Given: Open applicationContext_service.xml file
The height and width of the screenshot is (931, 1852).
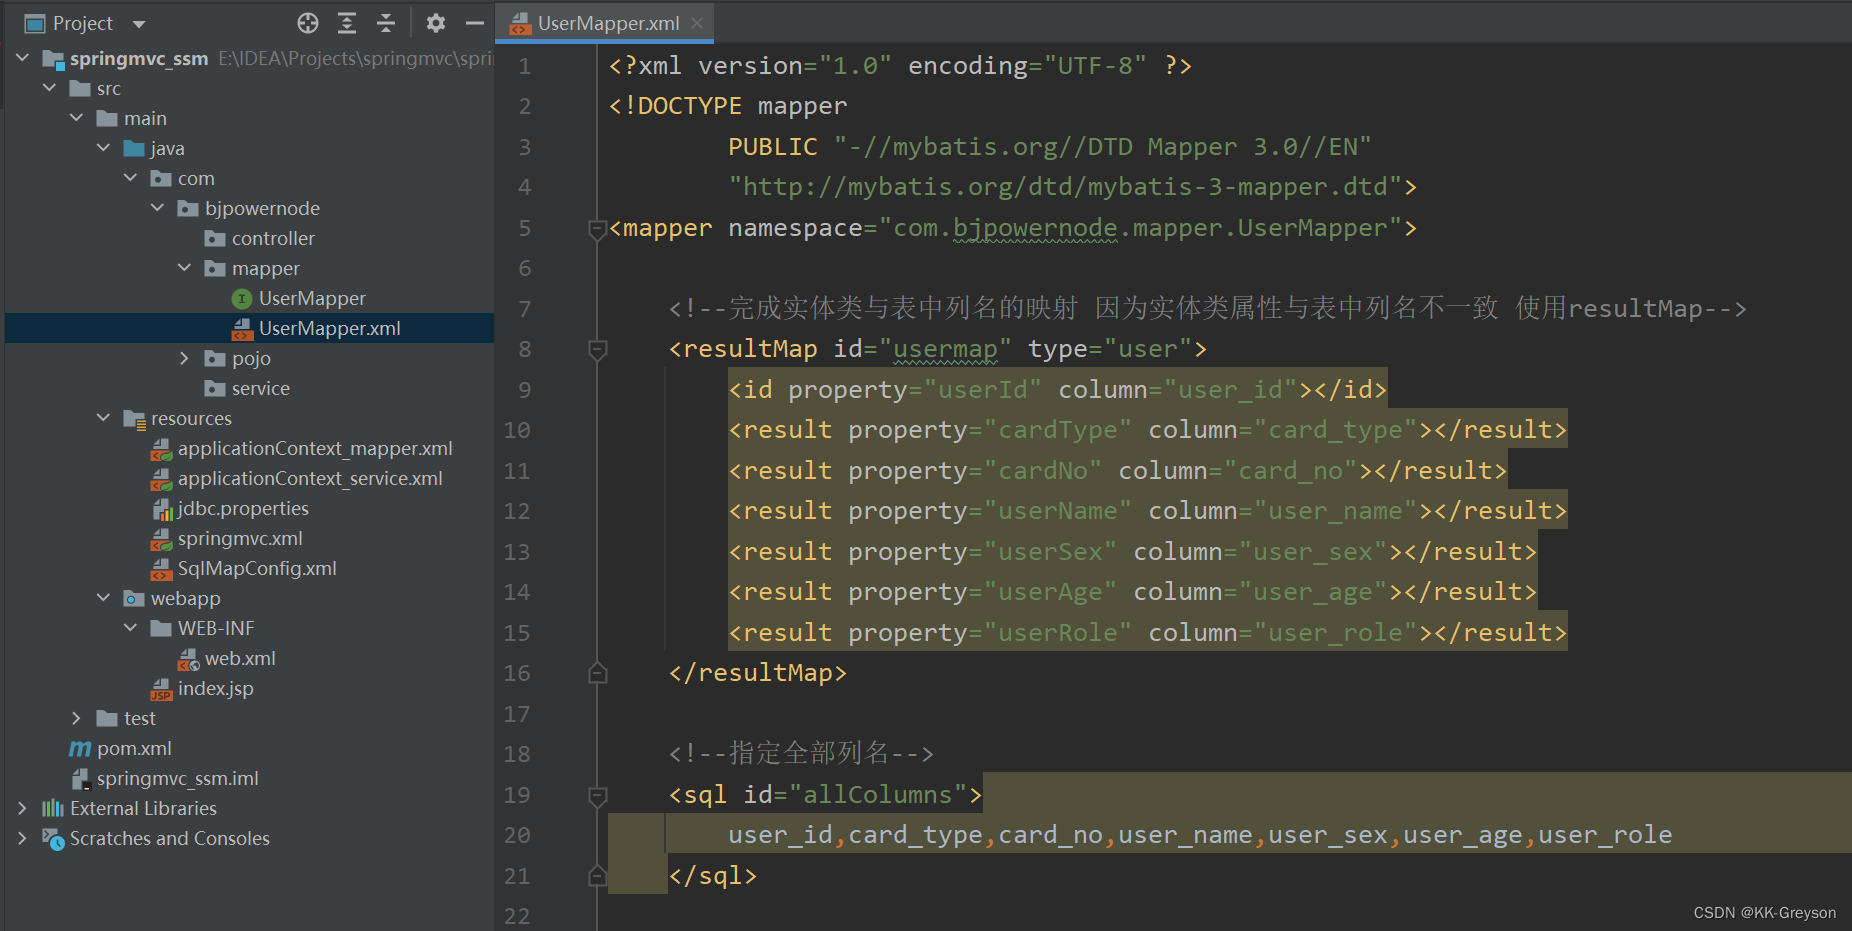Looking at the screenshot, I should [x=310, y=478].
